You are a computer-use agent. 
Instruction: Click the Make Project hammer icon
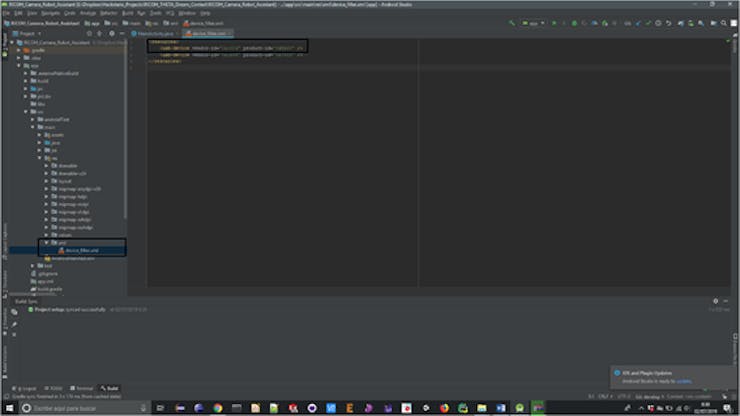click(512, 23)
